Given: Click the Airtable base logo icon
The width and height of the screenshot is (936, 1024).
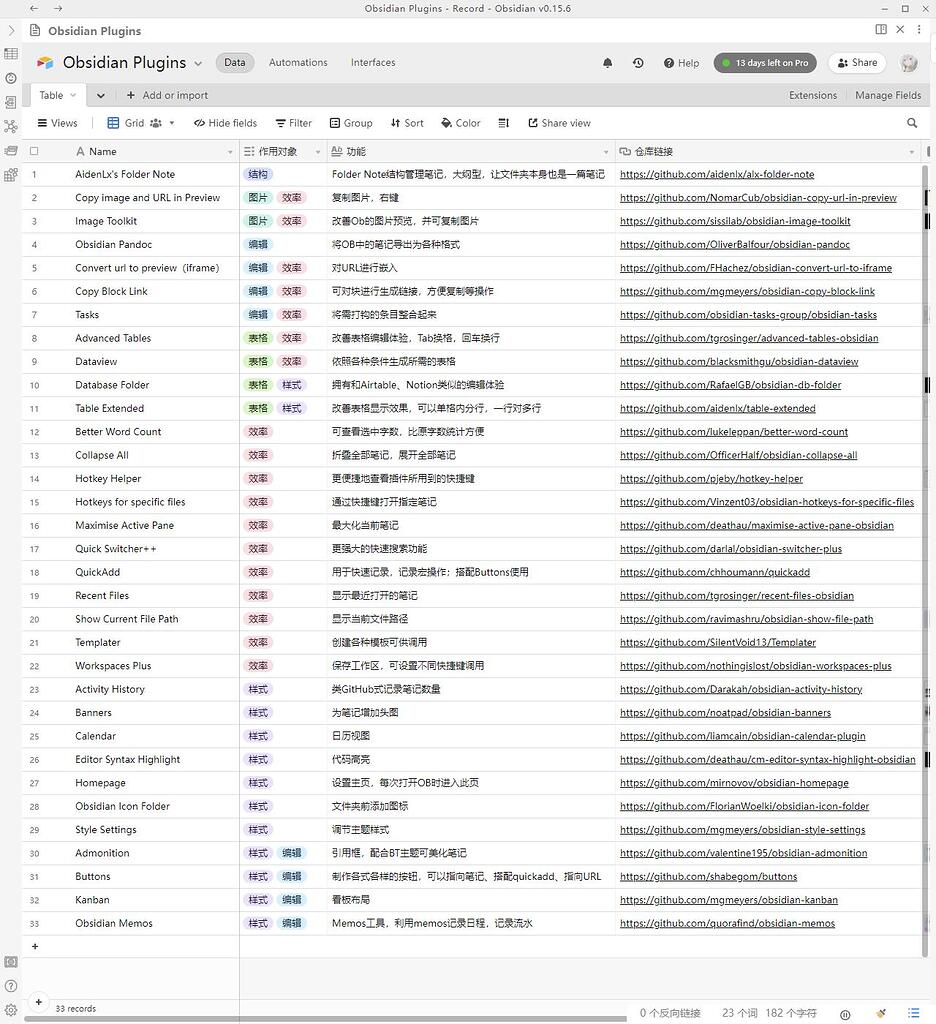Looking at the screenshot, I should click(x=45, y=63).
